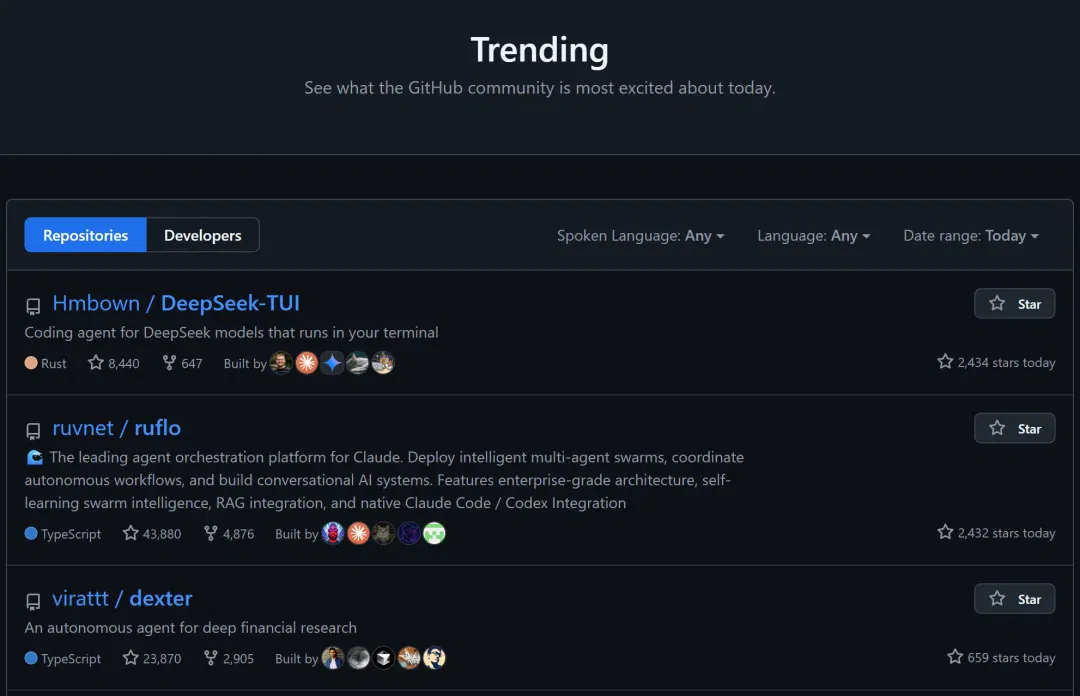Open the blue sparkle avatar in DeepSeek-TUI row
The height and width of the screenshot is (696, 1080).
click(x=332, y=362)
